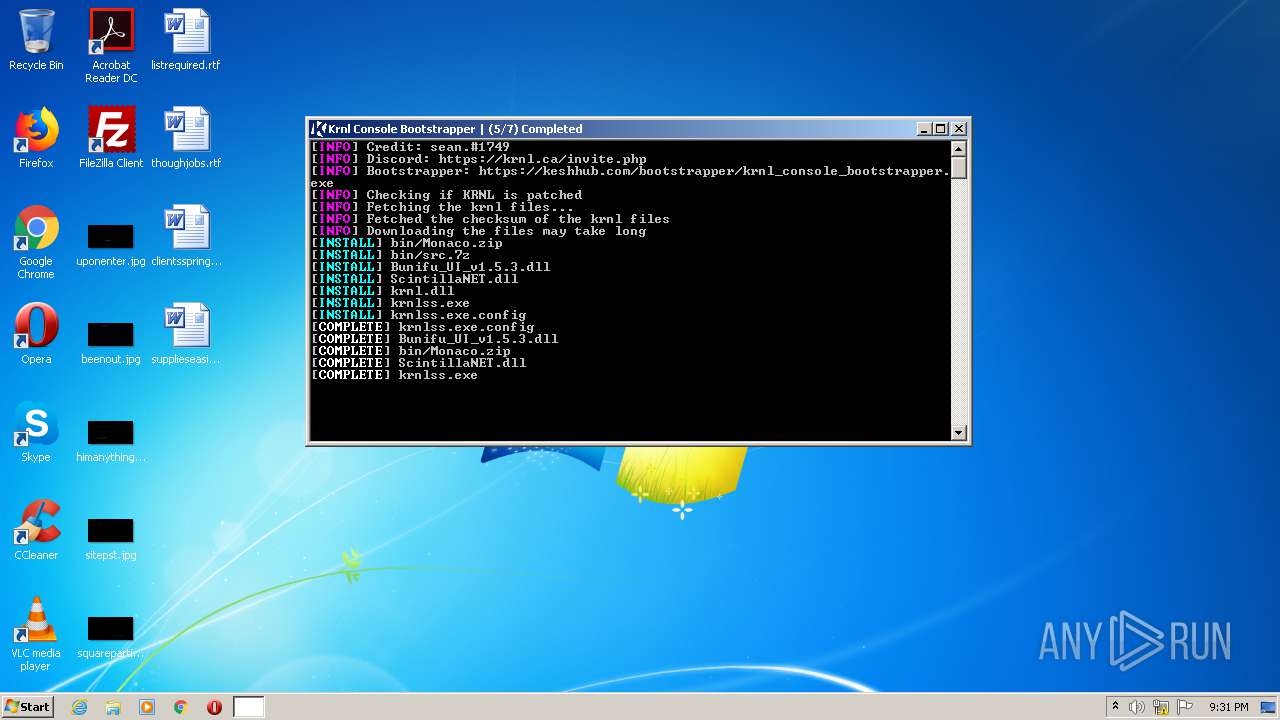Open Action Center flag icon
The height and width of the screenshot is (720, 1280).
point(1185,707)
